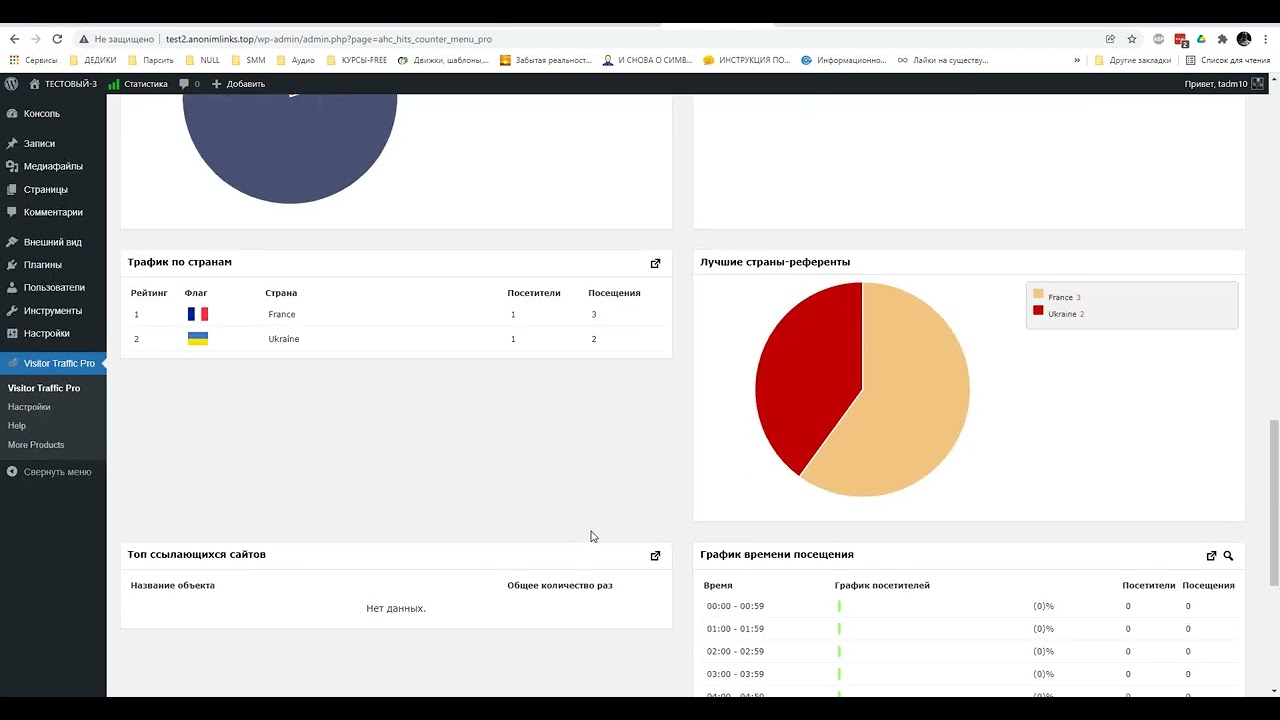The height and width of the screenshot is (720, 1280).
Task: Open Медиафайлы in the sidebar
Action: point(53,166)
